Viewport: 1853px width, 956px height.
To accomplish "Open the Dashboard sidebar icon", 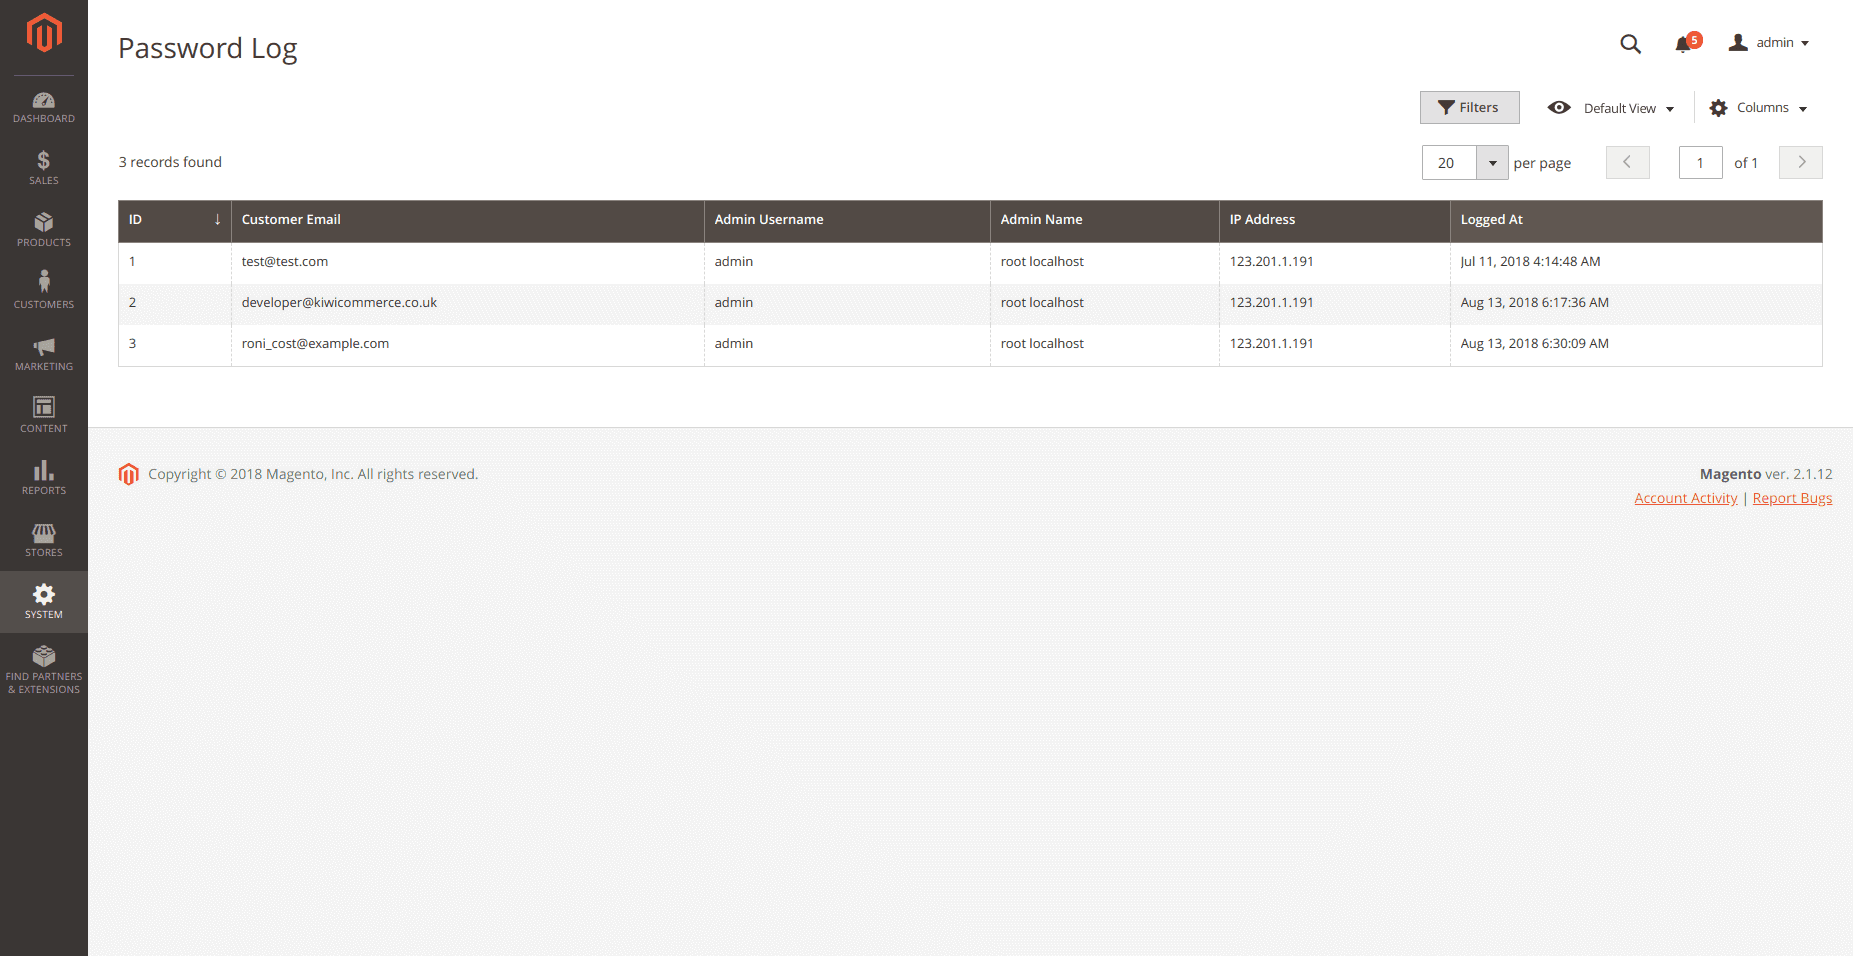I will [44, 107].
